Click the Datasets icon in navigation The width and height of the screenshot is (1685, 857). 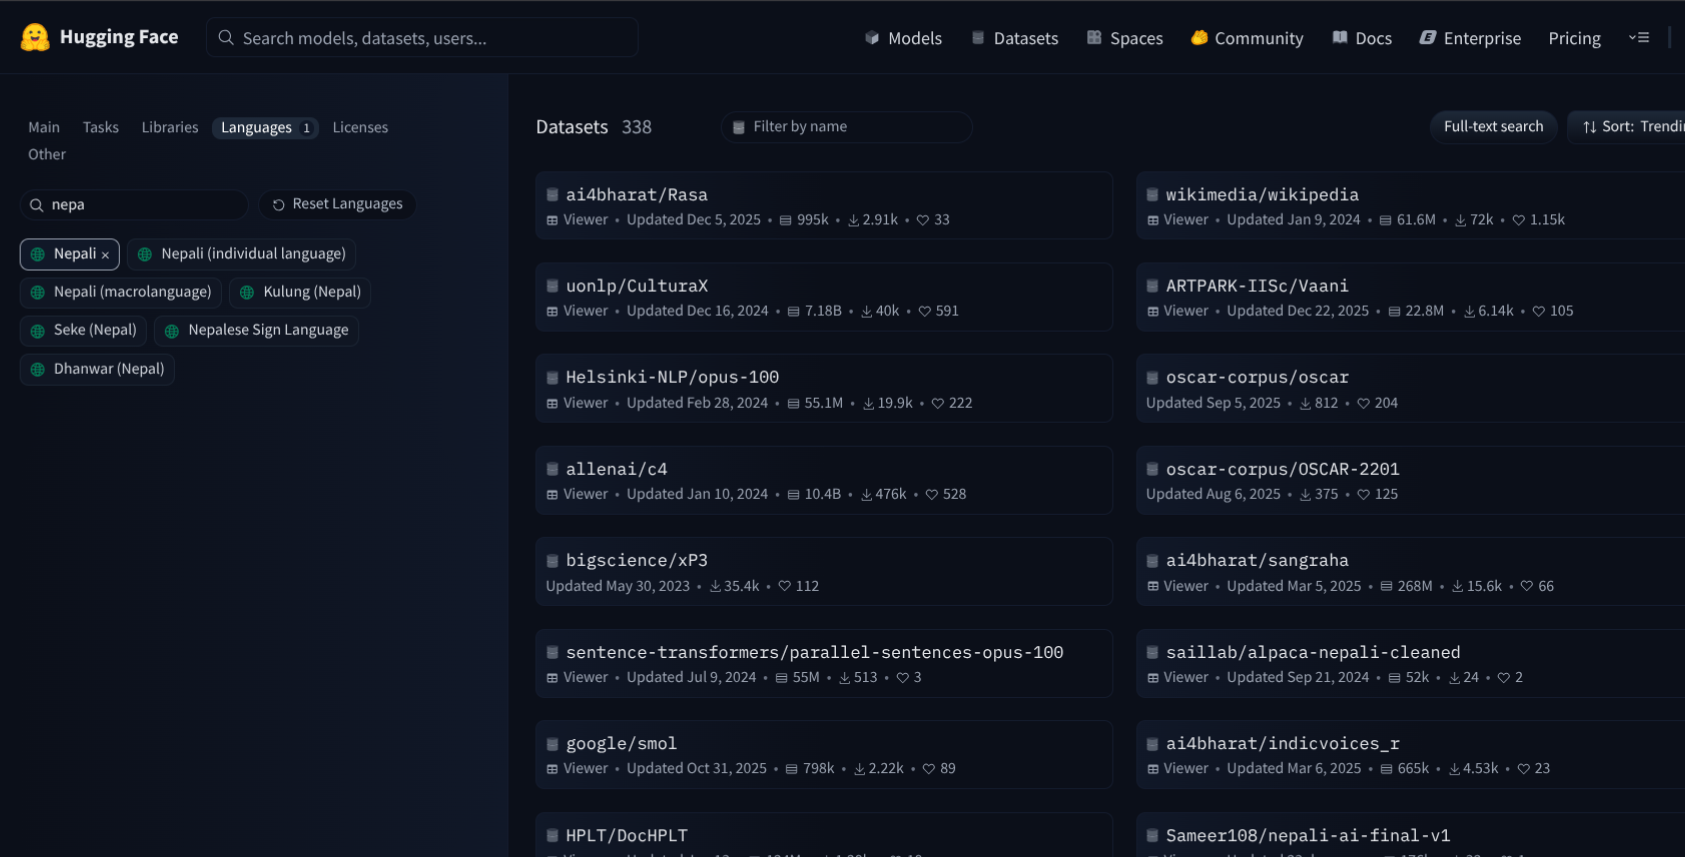click(x=978, y=38)
